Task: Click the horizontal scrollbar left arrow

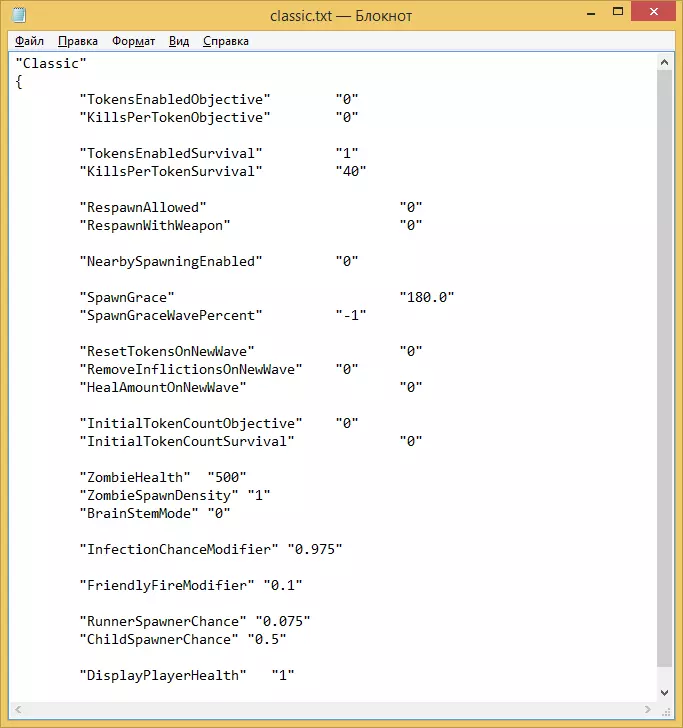Action: [x=18, y=709]
